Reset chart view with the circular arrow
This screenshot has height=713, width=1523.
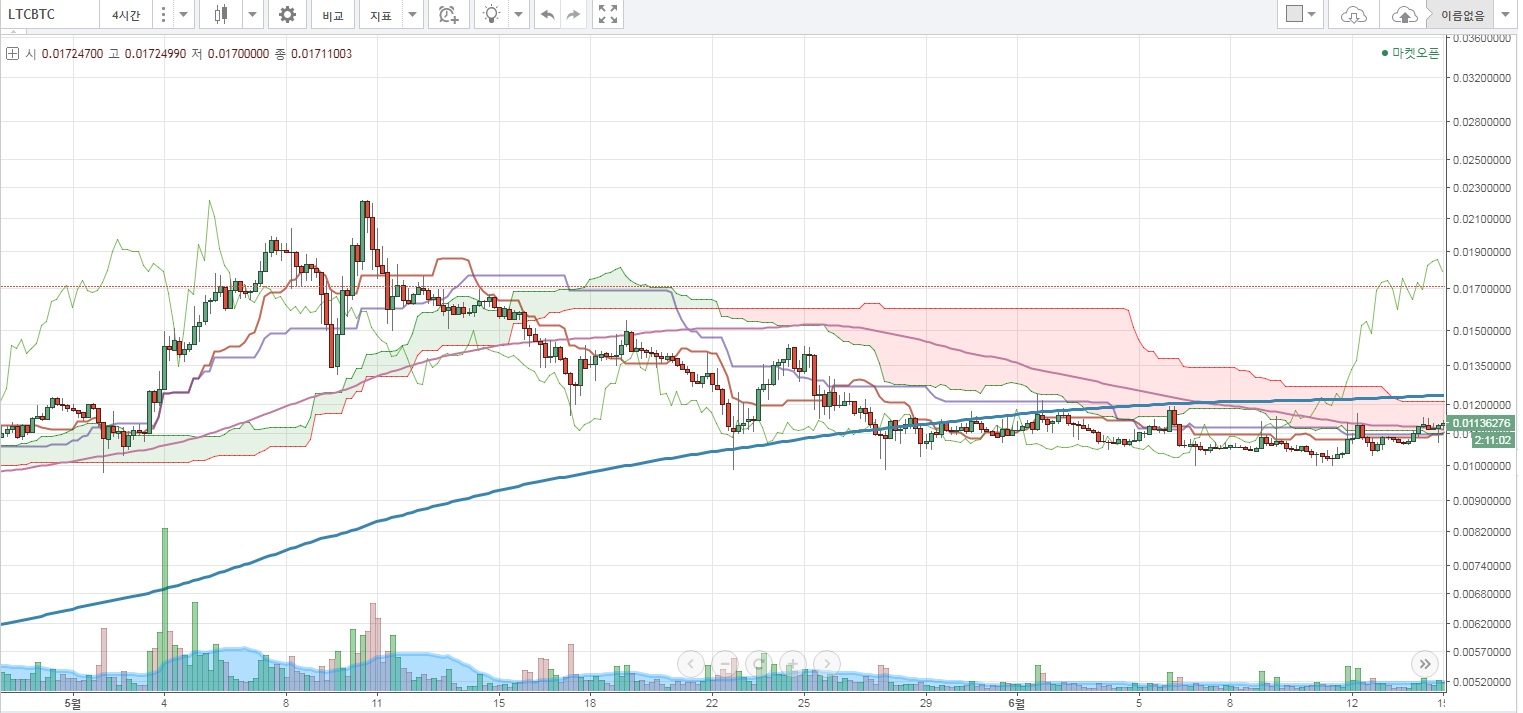759,662
